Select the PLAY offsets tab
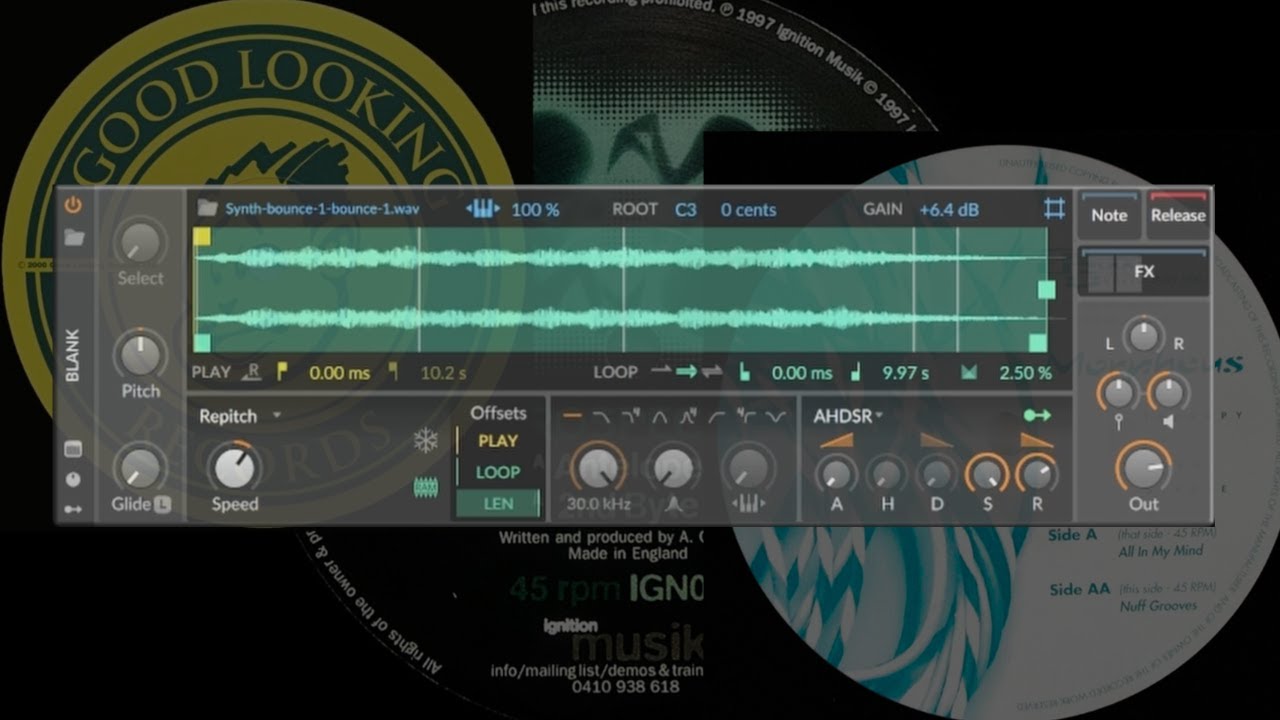The image size is (1280, 720). point(498,441)
